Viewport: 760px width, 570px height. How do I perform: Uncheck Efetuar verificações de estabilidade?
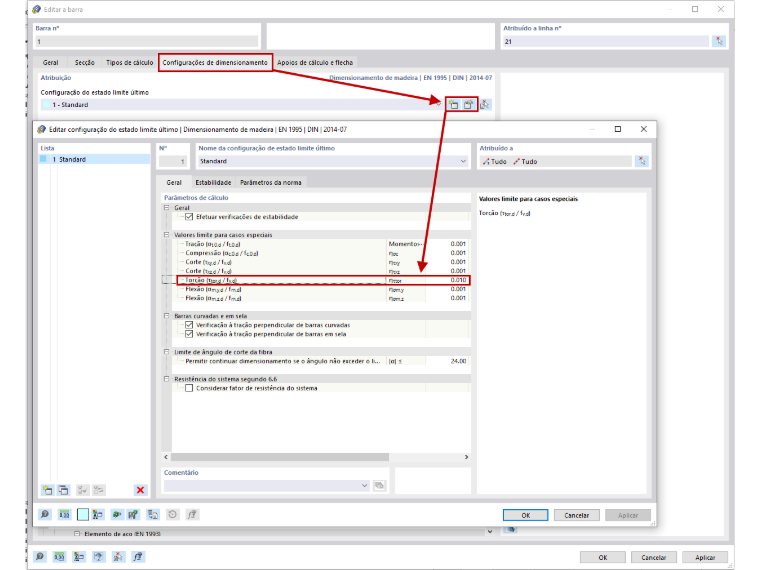[x=189, y=217]
